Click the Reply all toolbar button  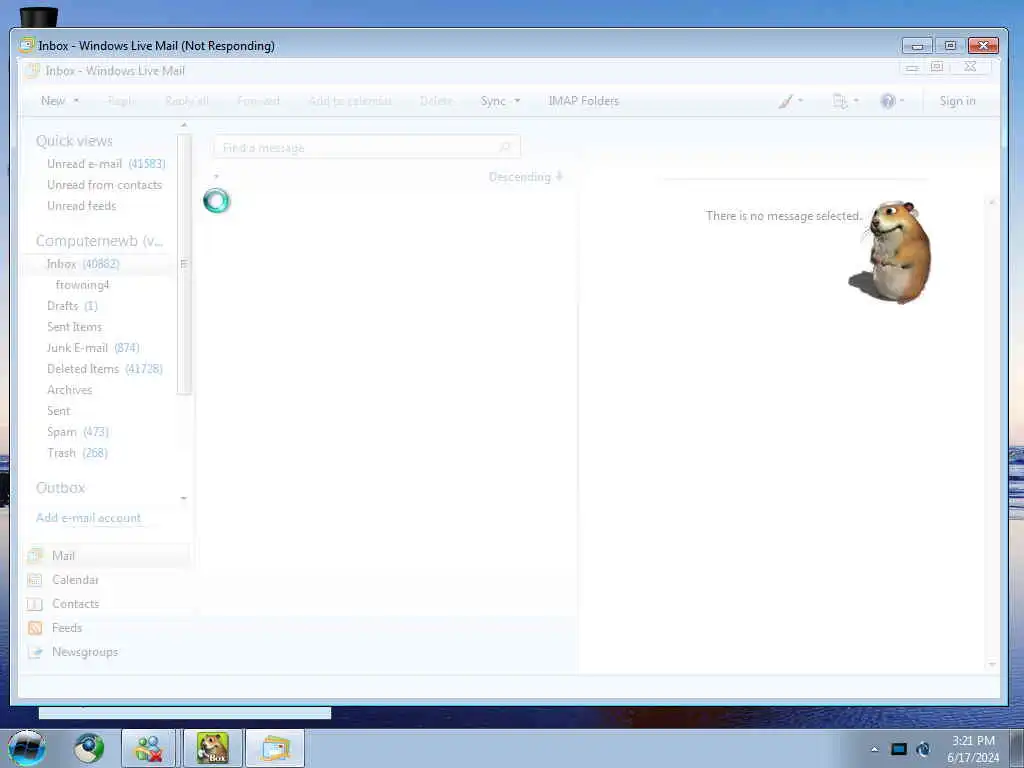[187, 101]
